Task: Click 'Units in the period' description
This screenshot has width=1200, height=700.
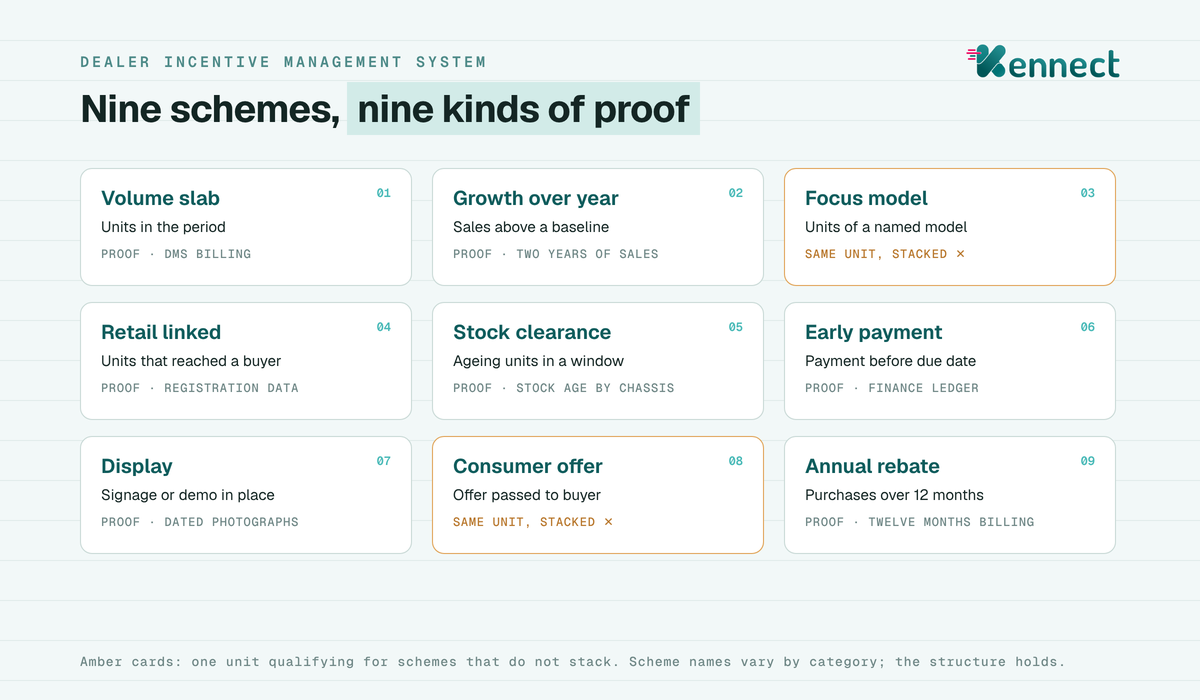Action: [163, 227]
